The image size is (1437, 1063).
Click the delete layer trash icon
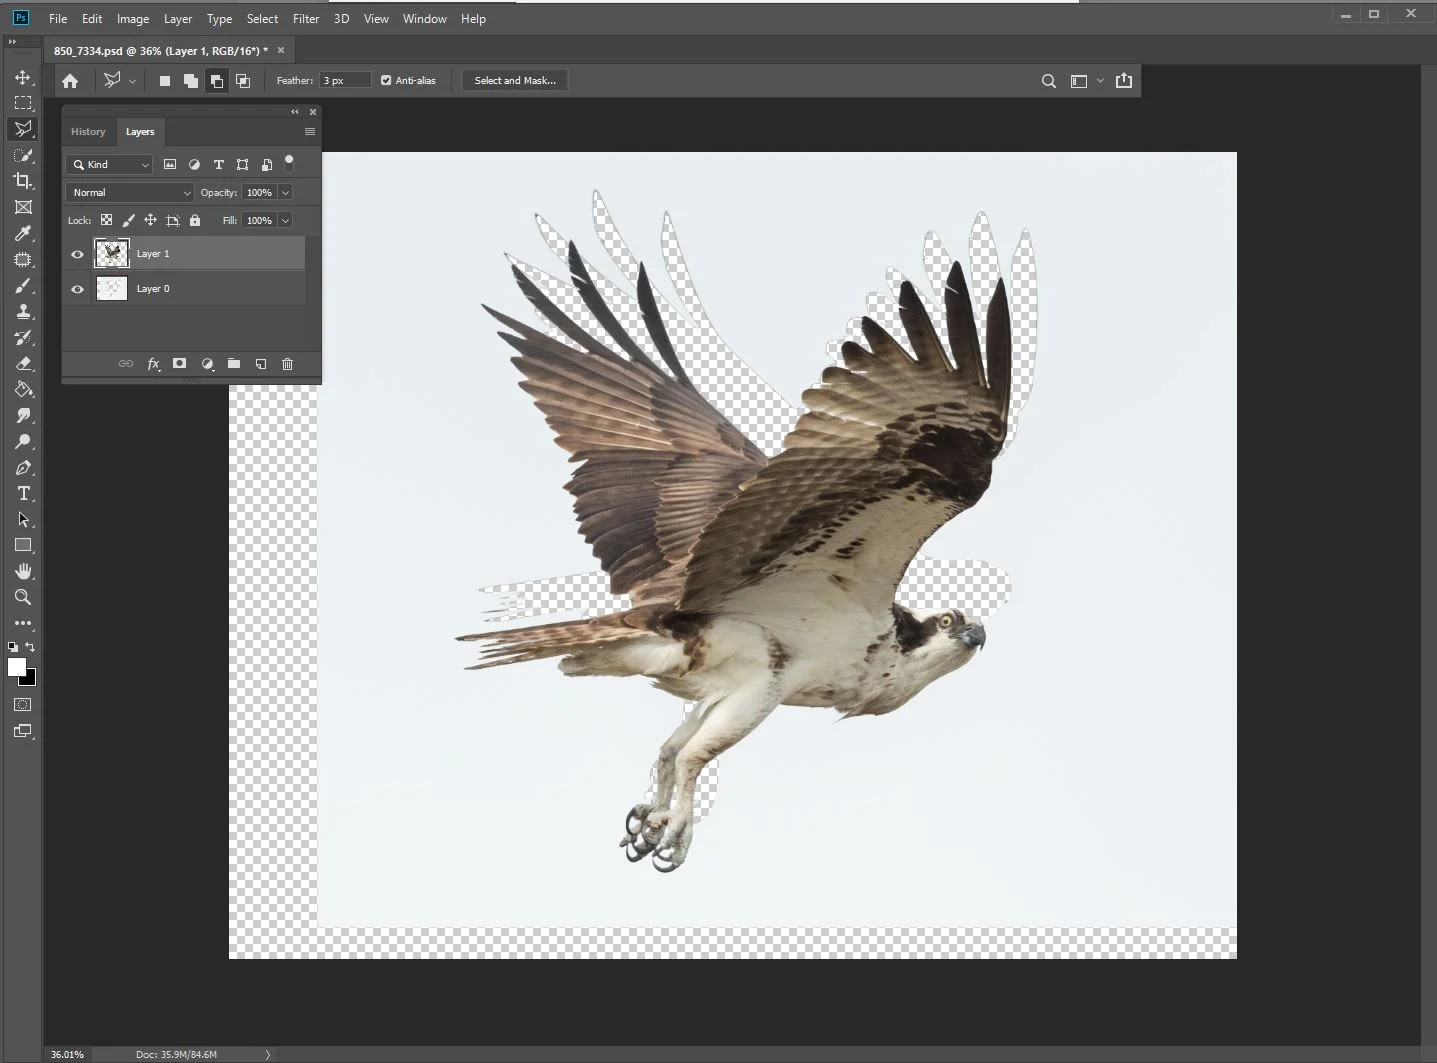pos(287,364)
